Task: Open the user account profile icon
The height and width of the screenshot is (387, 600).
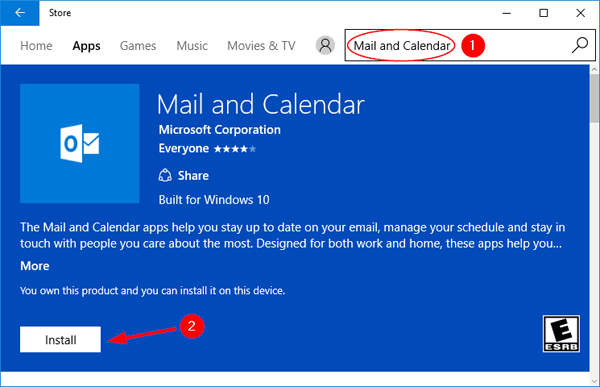Action: click(325, 45)
